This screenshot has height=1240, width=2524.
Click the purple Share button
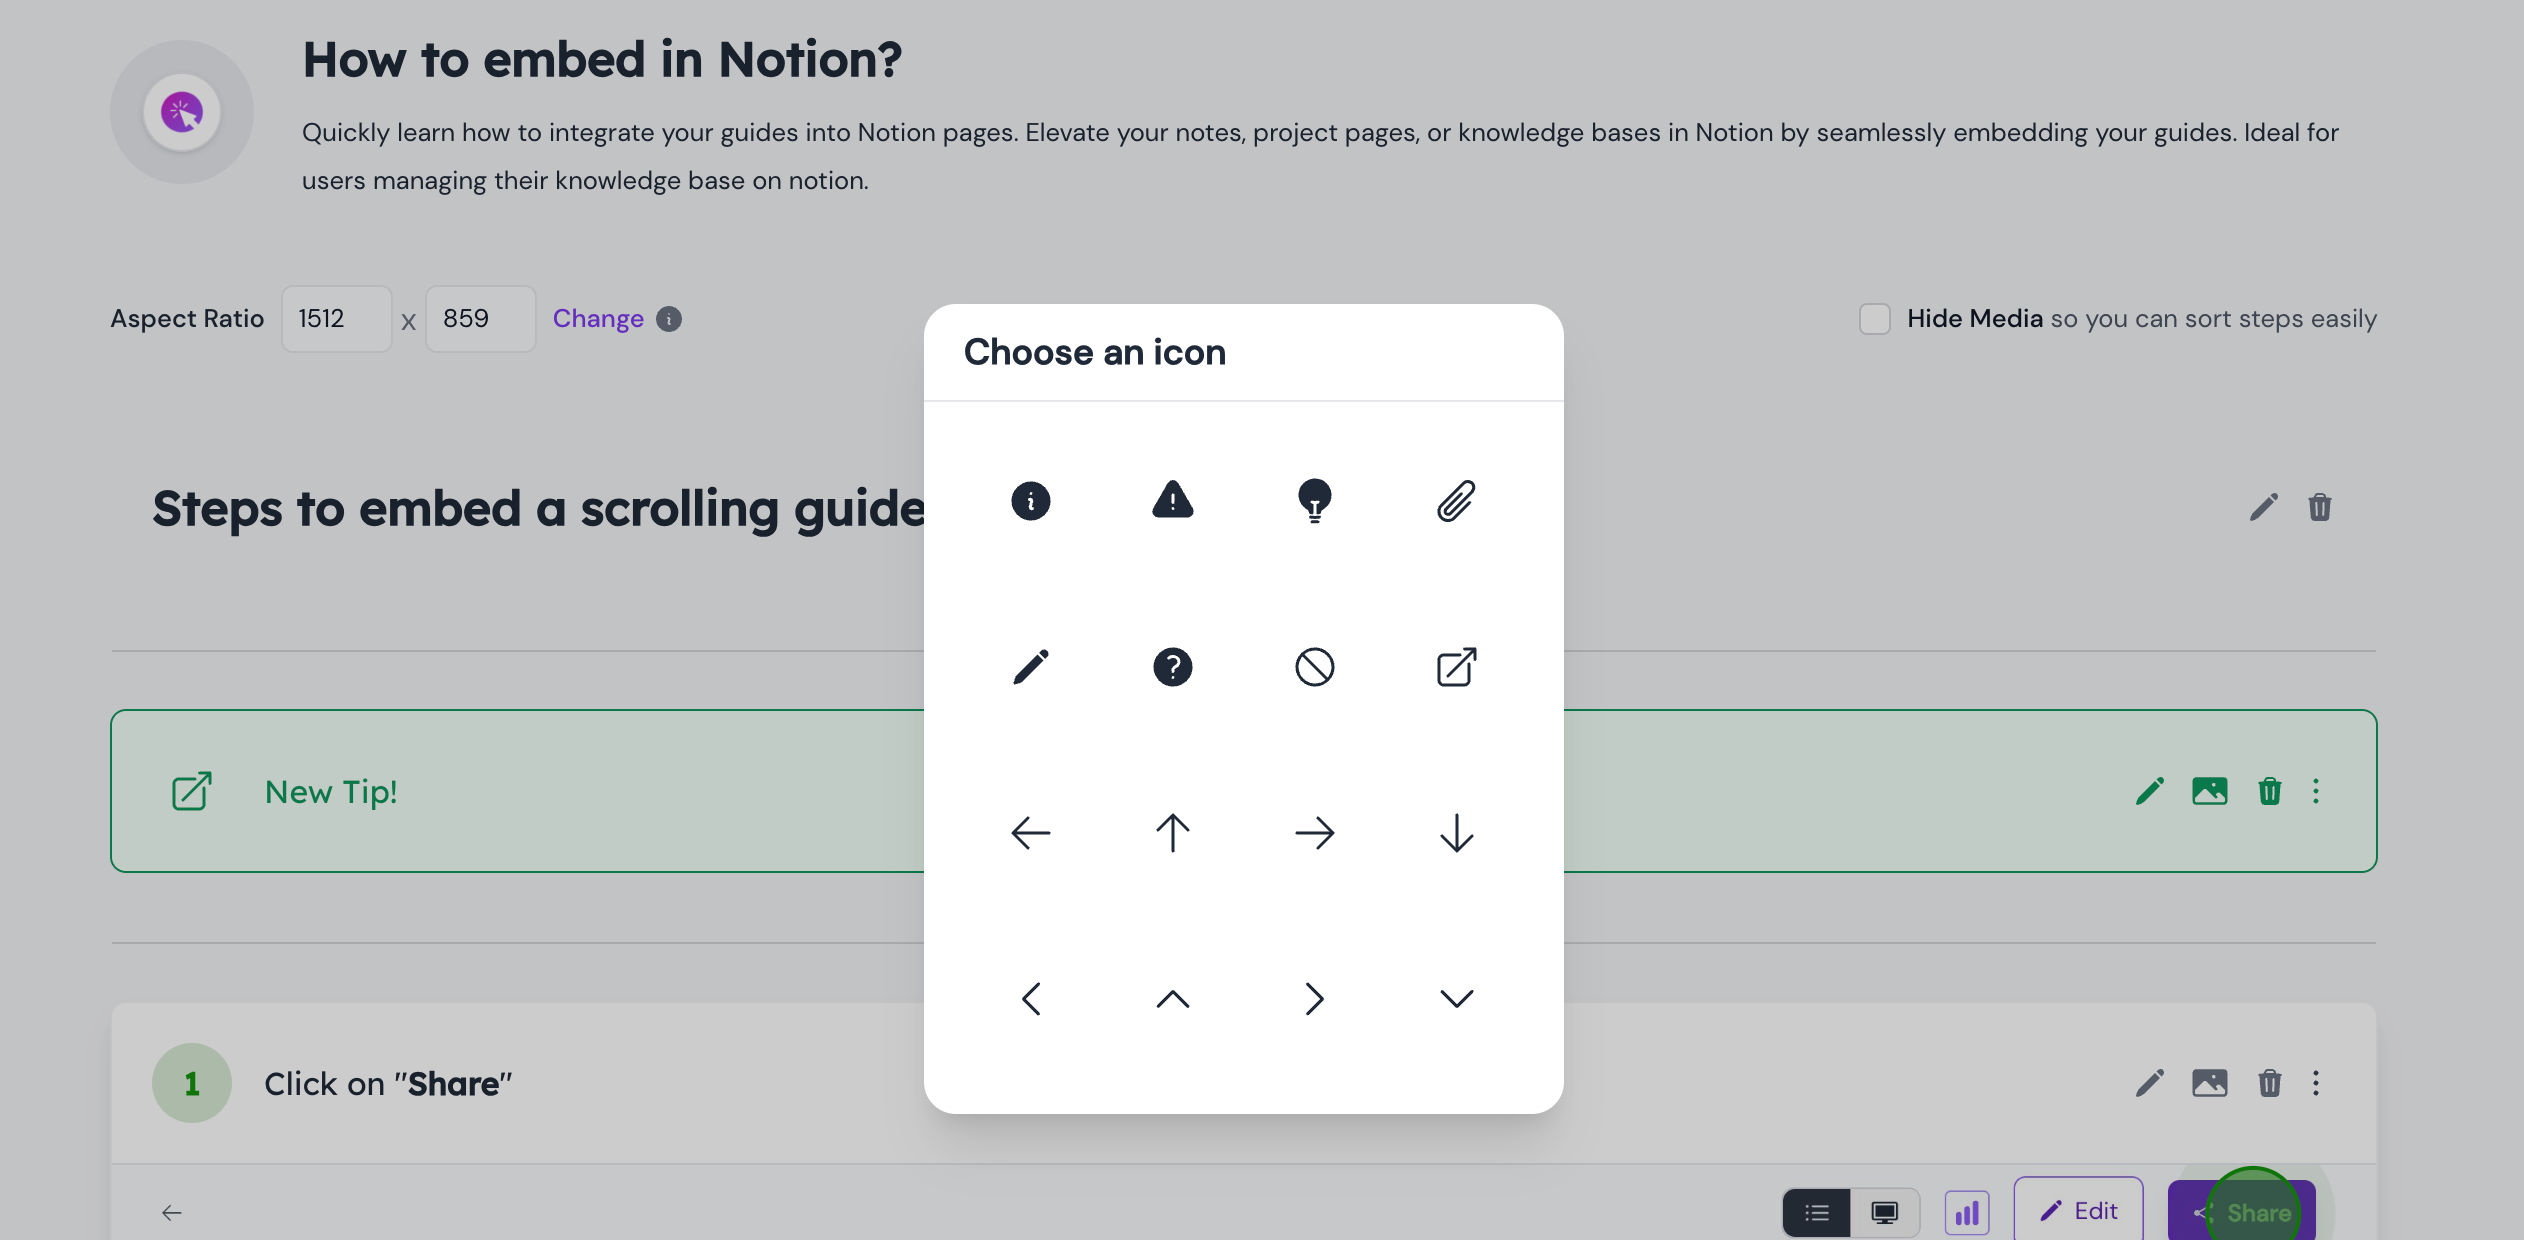2242,1212
